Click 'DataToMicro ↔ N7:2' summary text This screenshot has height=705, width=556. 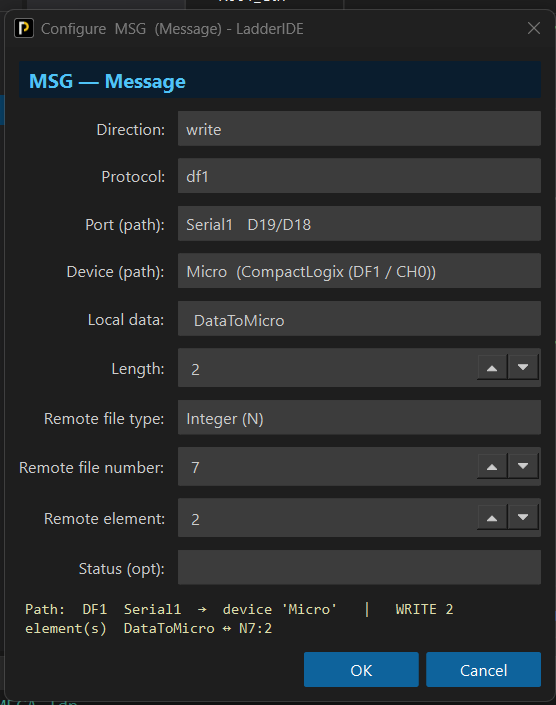[x=198, y=628]
